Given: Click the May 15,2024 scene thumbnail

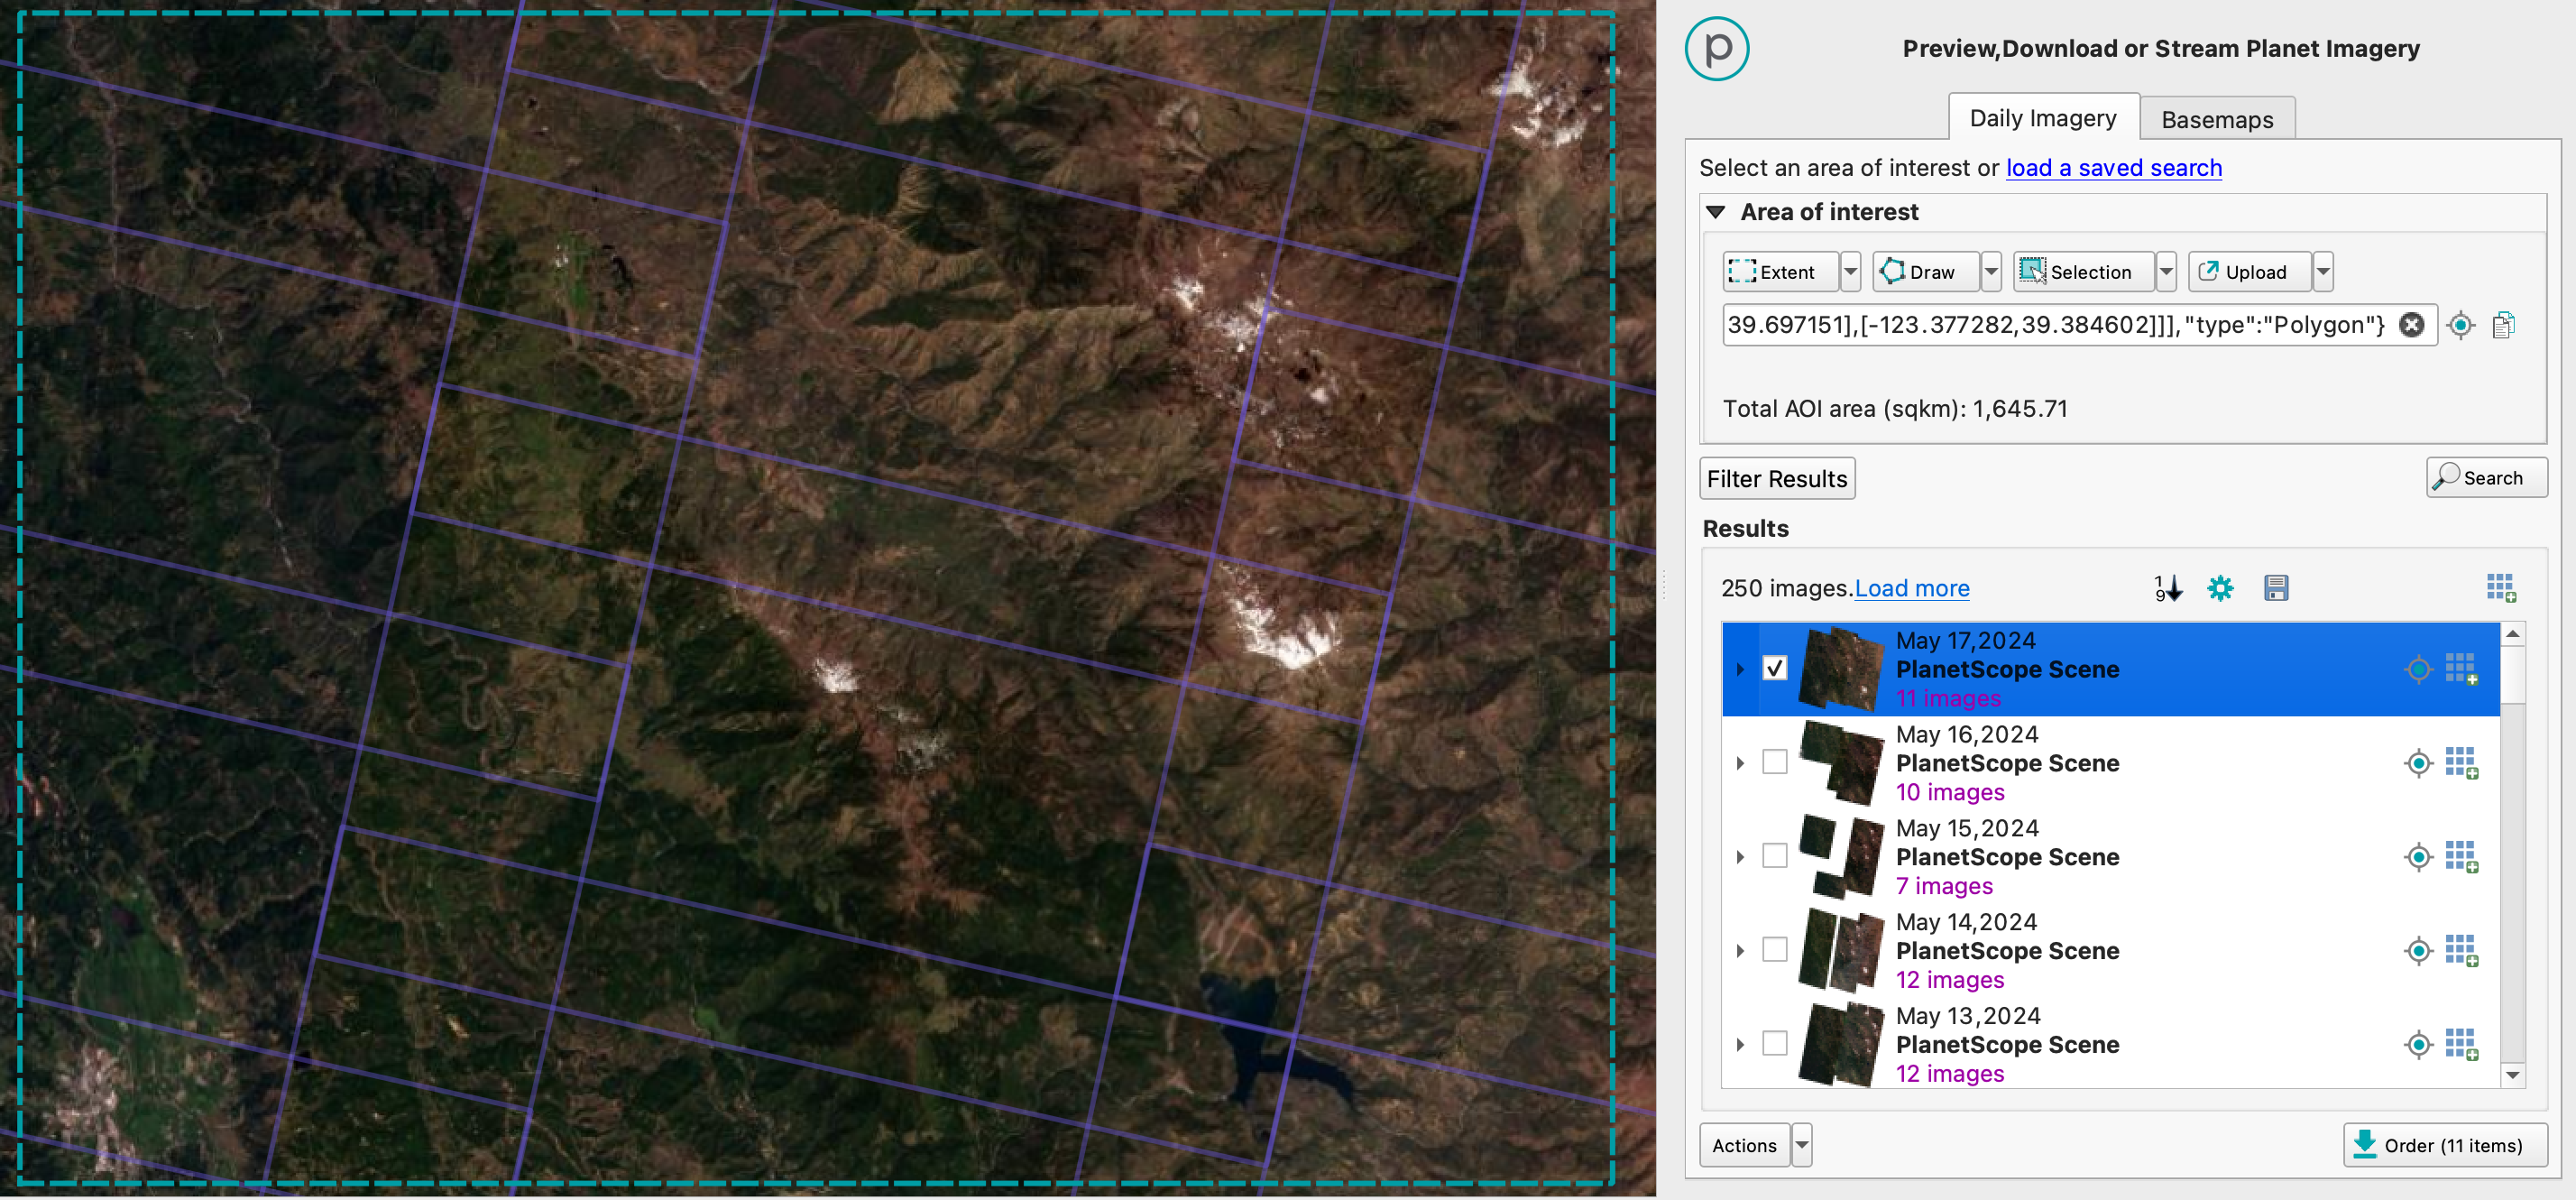Looking at the screenshot, I should [x=1841, y=857].
